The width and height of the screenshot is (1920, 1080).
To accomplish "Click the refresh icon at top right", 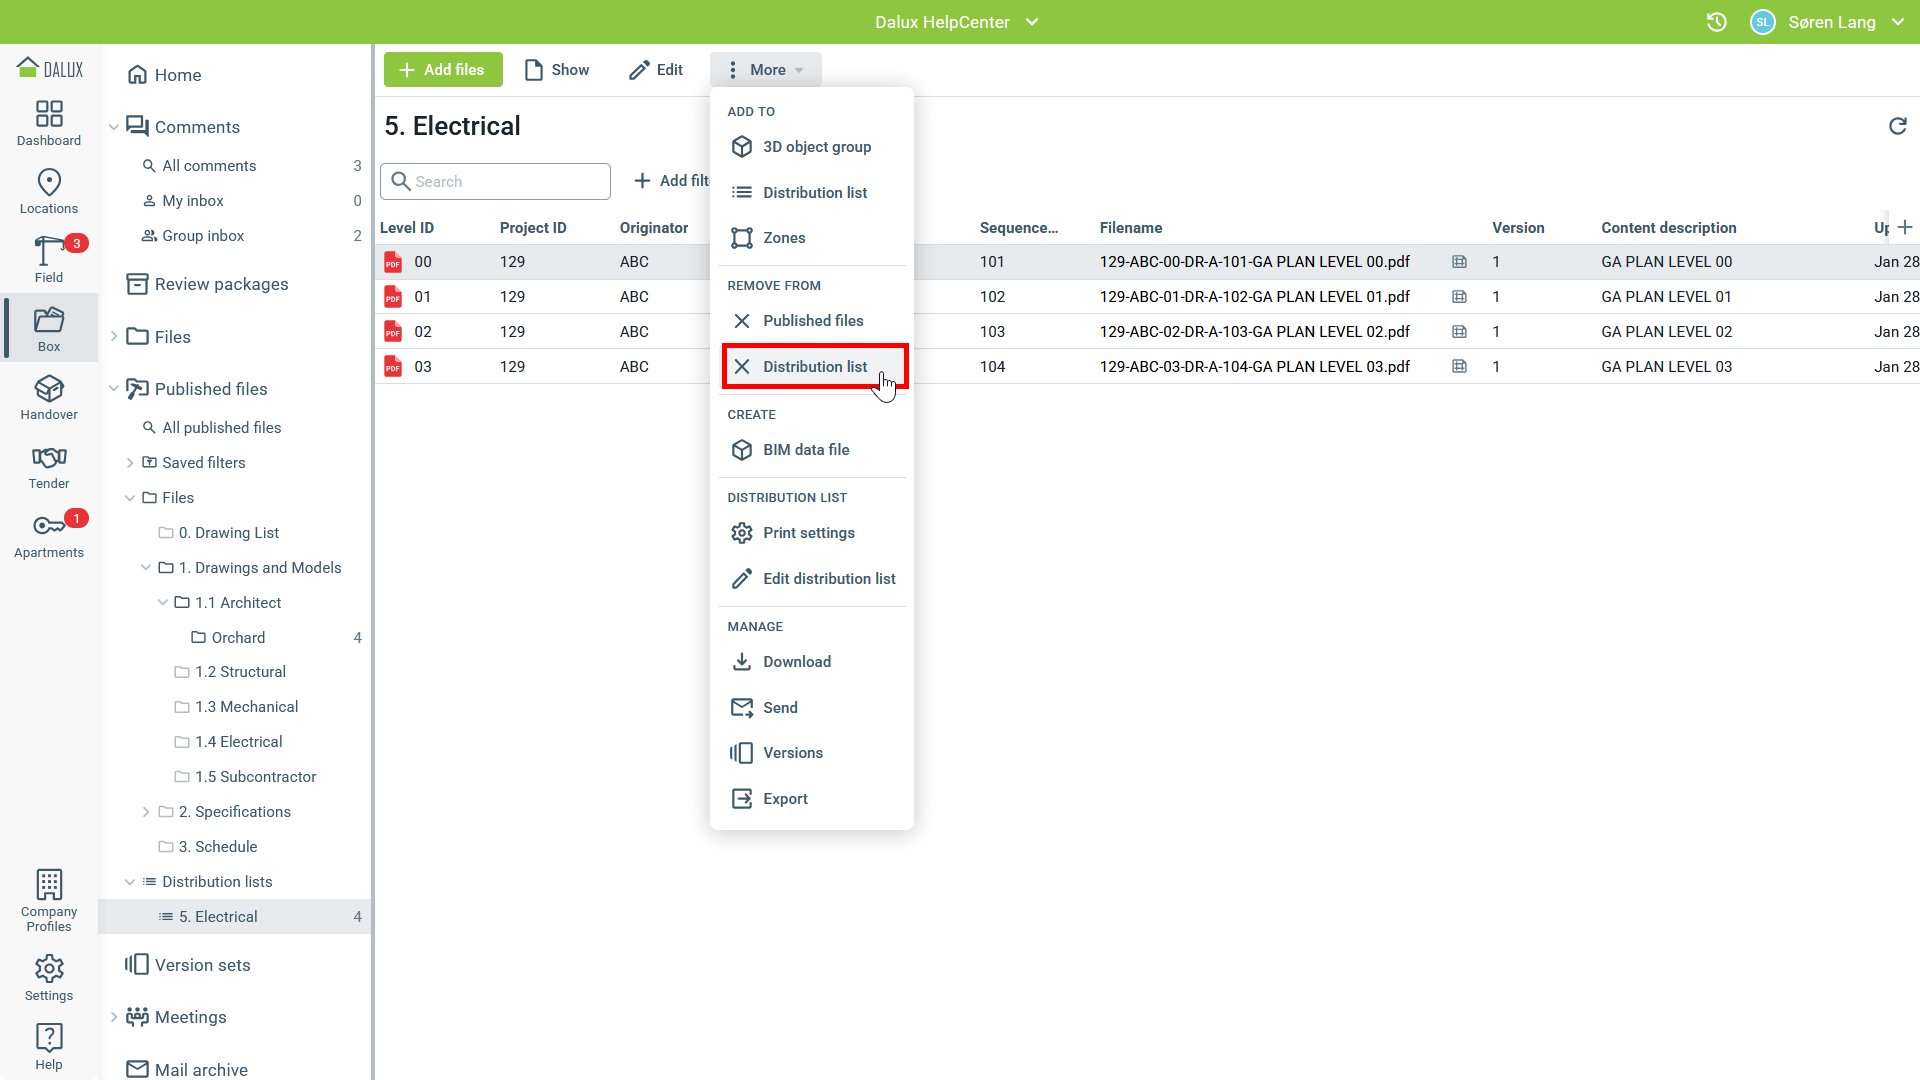I will pos(1897,126).
